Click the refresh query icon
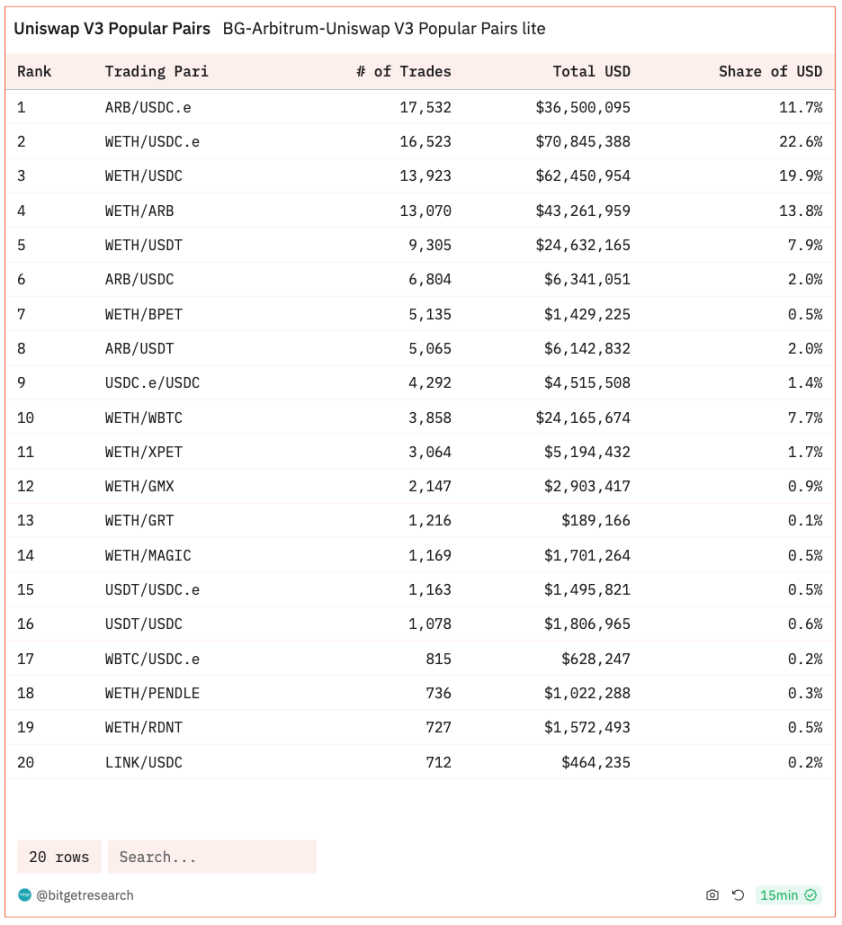 point(737,895)
